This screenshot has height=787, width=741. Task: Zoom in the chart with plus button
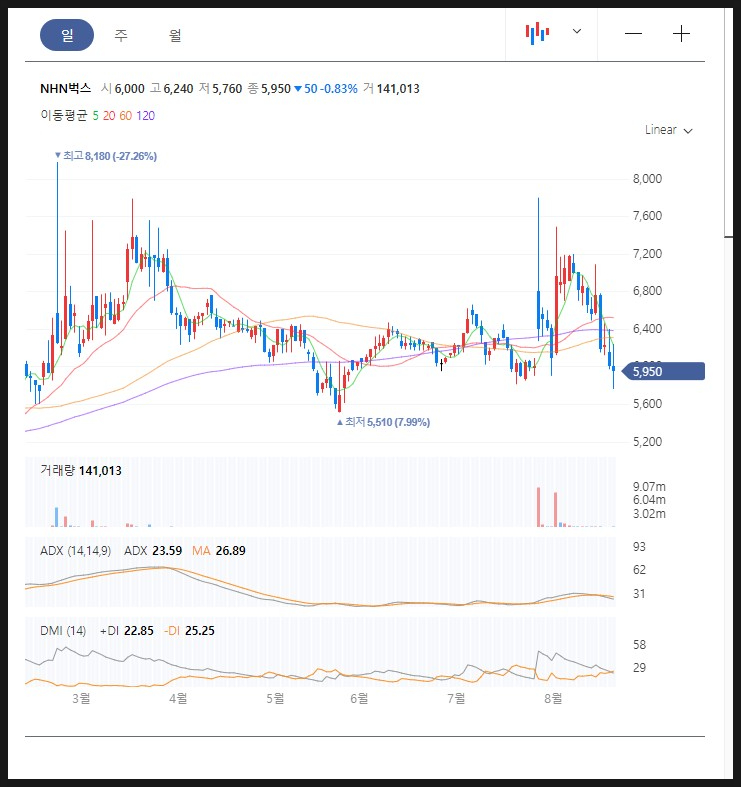click(x=681, y=34)
